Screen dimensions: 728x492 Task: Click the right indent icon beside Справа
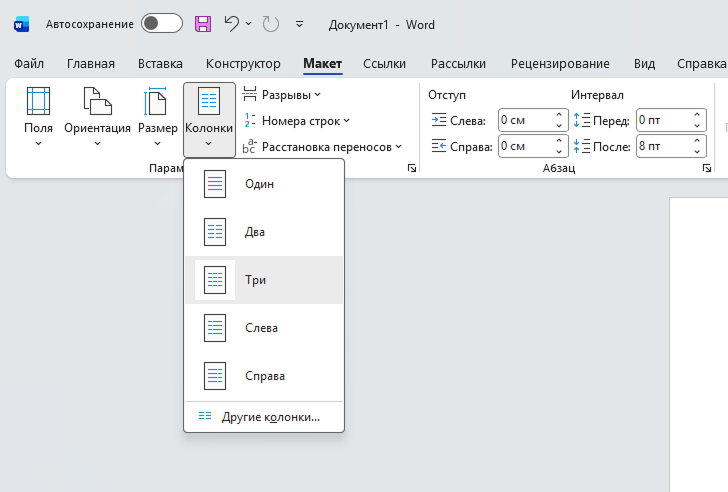(438, 146)
